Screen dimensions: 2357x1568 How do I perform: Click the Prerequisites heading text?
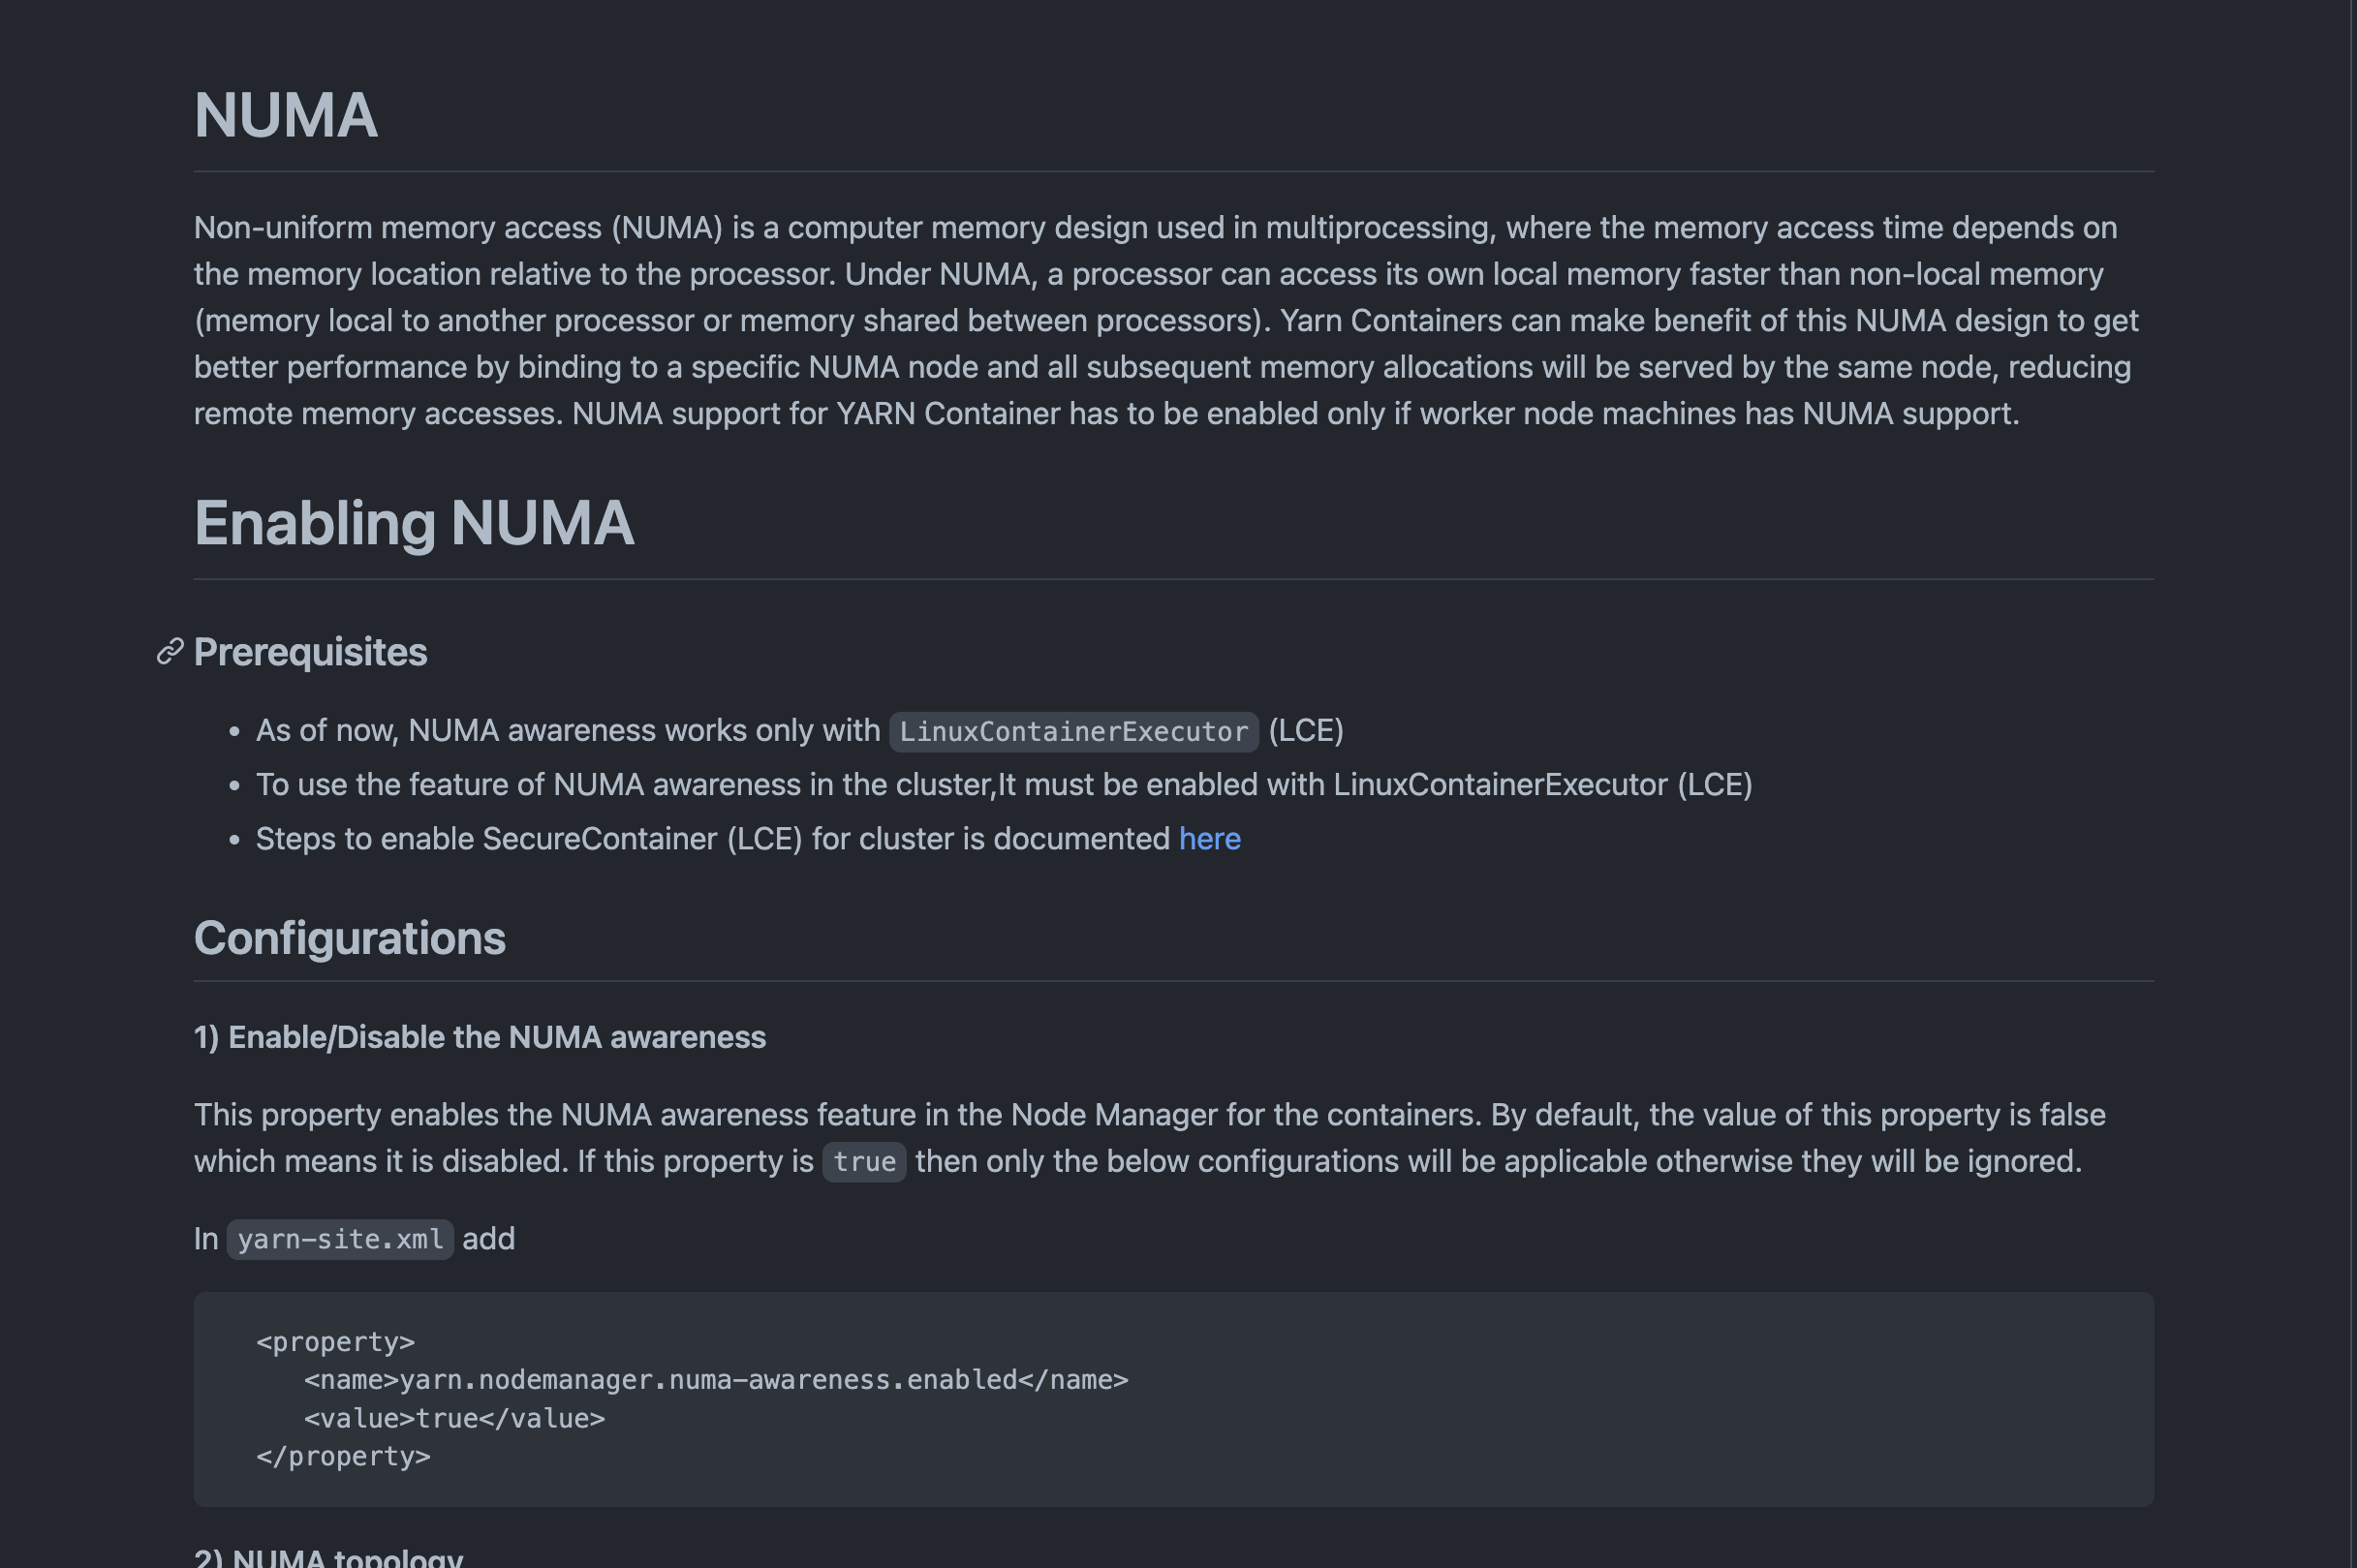(x=310, y=652)
